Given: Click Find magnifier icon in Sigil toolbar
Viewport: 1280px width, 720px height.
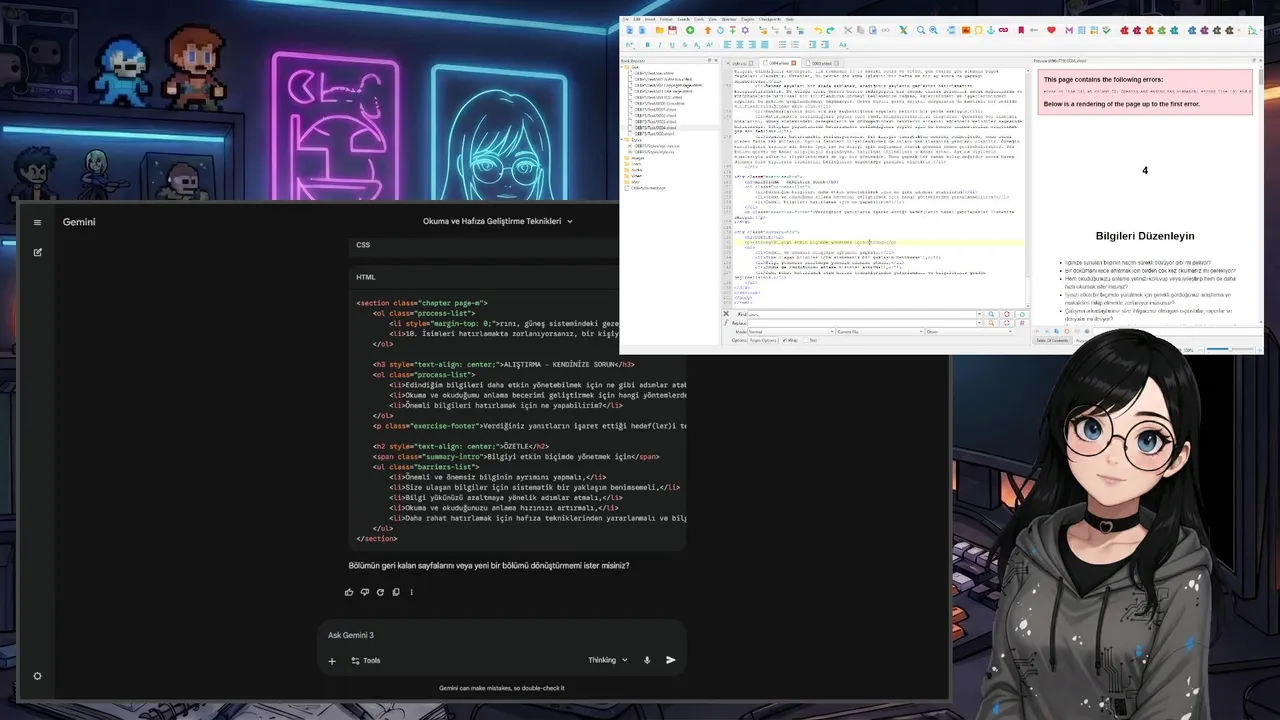Looking at the screenshot, I should [921, 30].
